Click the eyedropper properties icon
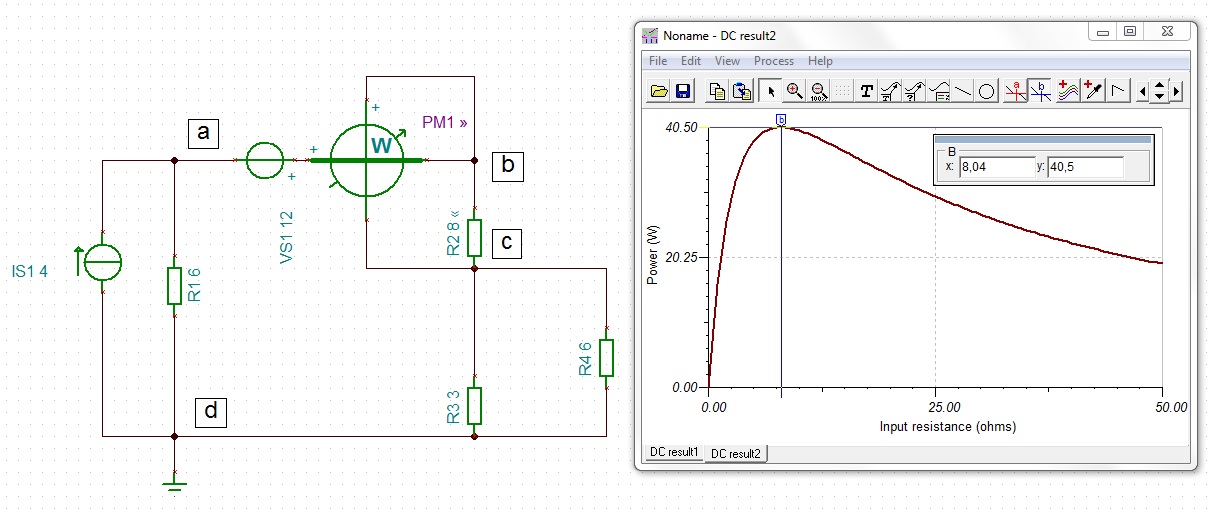 (x=1093, y=91)
